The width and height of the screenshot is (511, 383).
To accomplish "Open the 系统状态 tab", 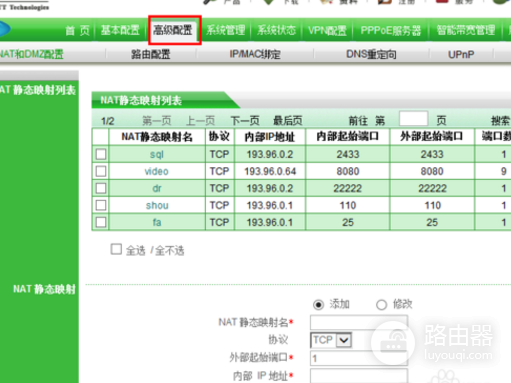I will pyautogui.click(x=276, y=30).
